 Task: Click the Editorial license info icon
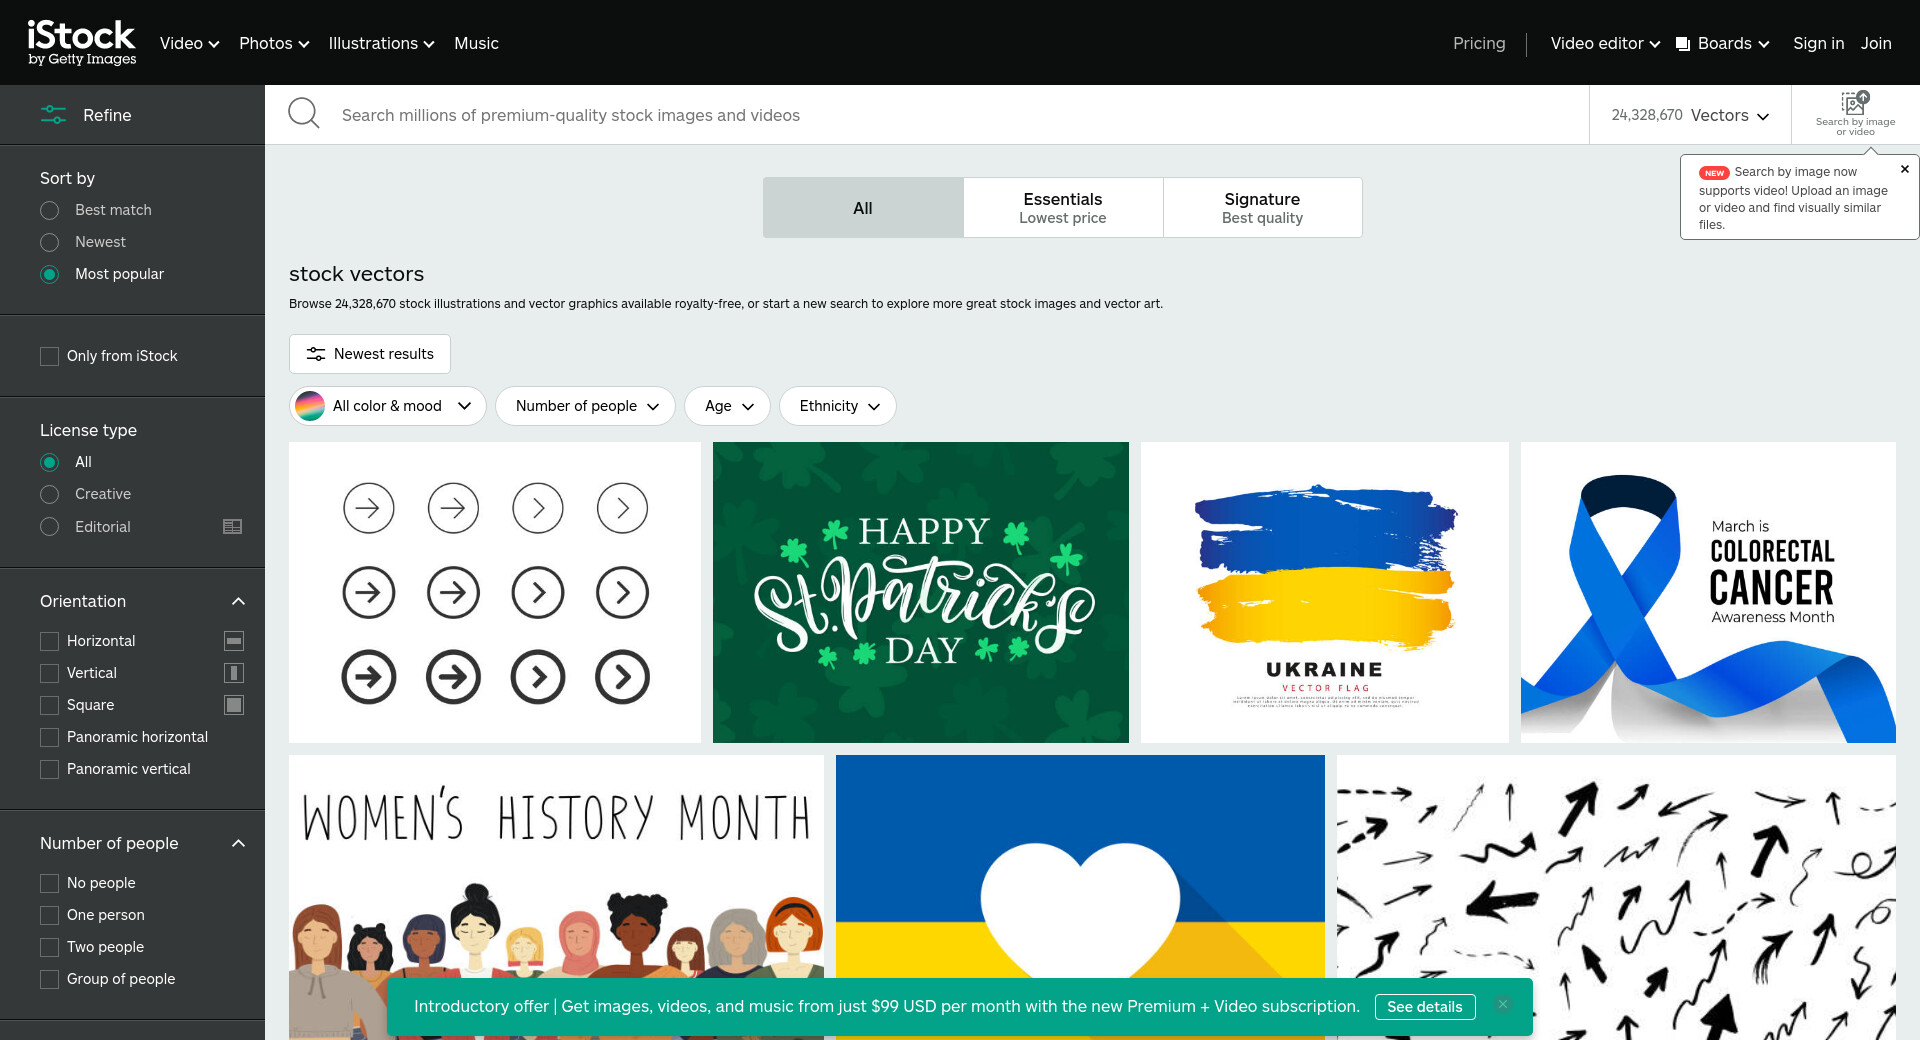[x=232, y=527]
